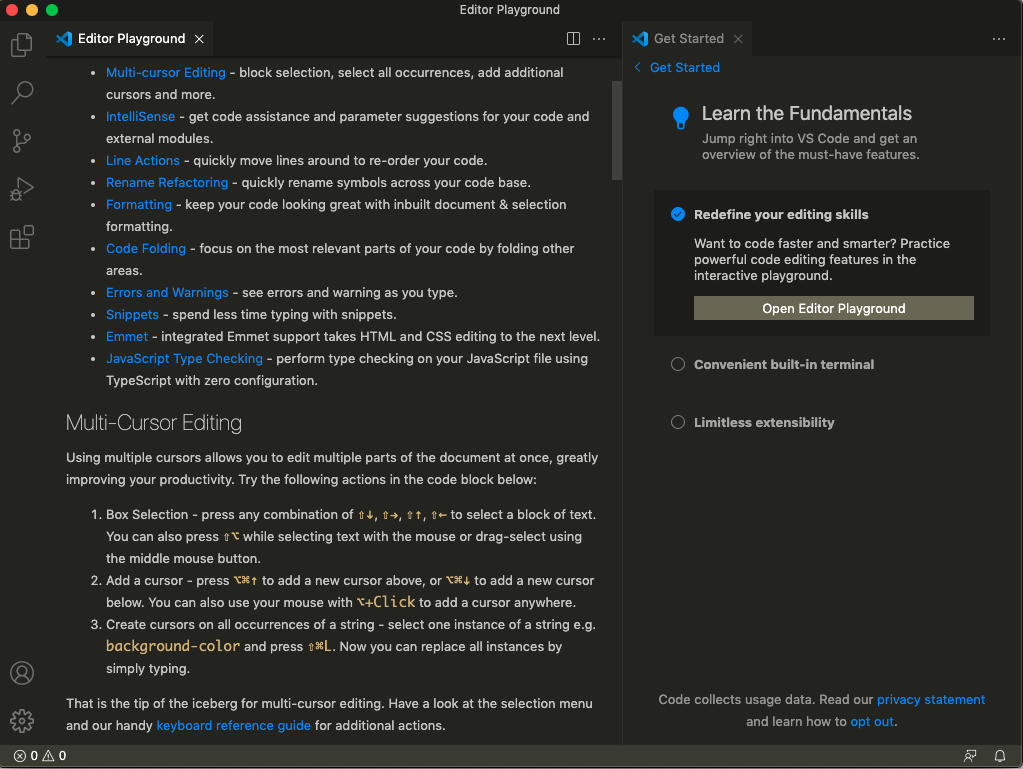
Task: Open the Accounts menu icon
Action: tap(22, 673)
